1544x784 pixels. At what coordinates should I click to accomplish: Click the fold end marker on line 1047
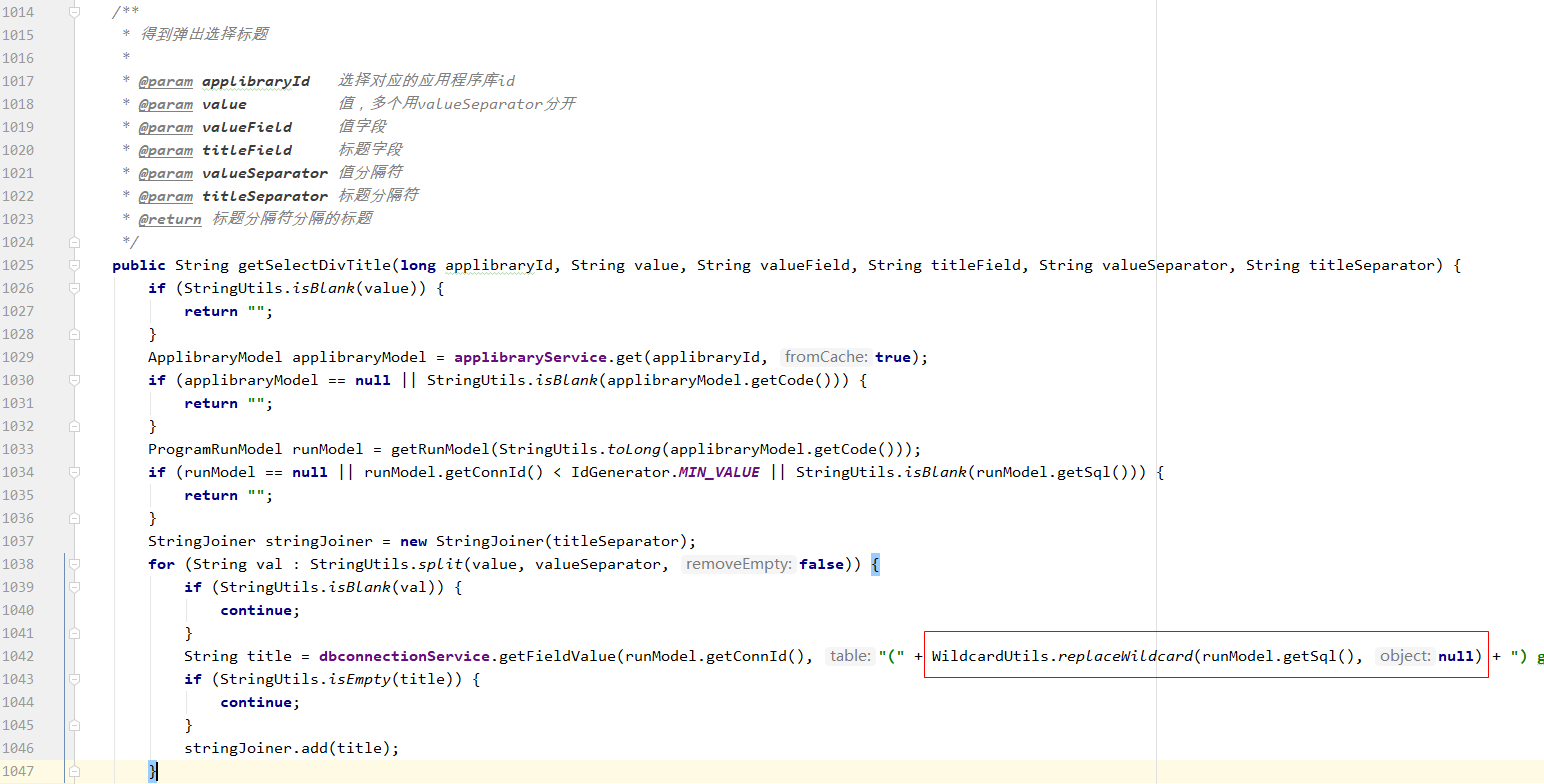74,771
